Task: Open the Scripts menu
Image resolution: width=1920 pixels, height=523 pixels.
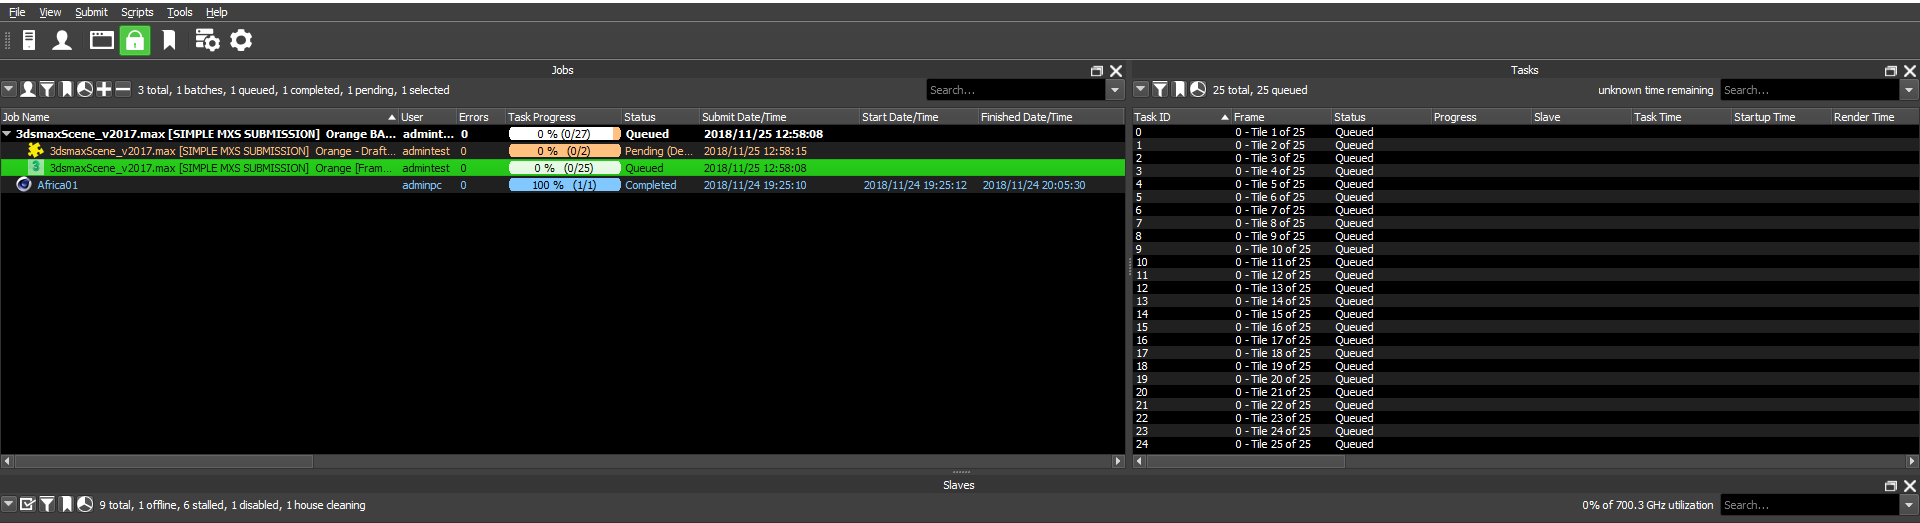Action: click(137, 12)
